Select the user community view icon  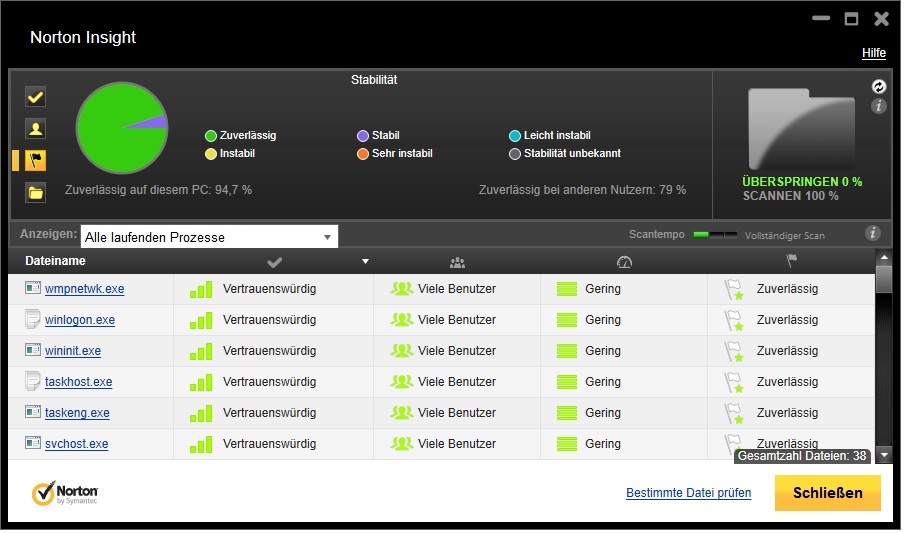(36, 129)
